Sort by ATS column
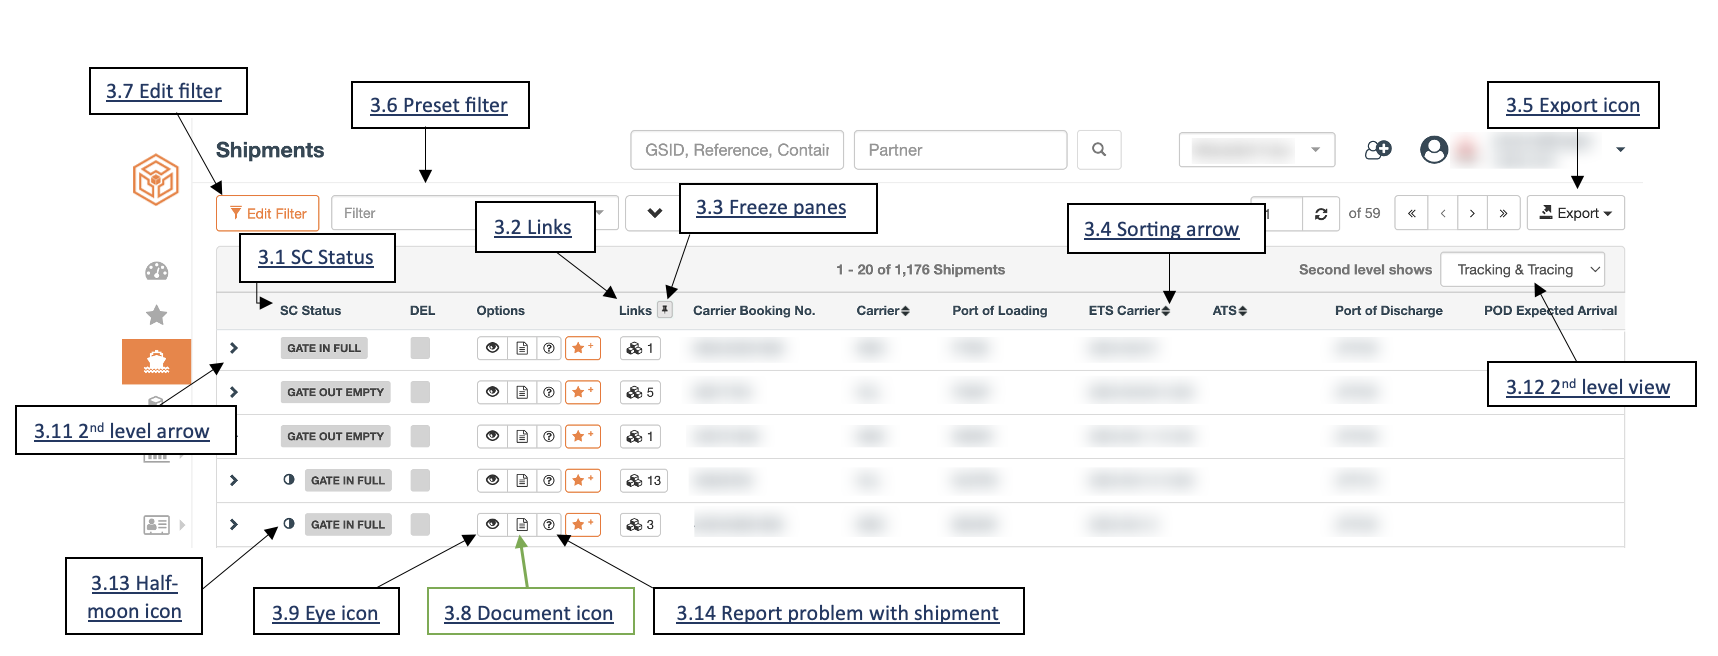This screenshot has height=656, width=1718. coord(1230,311)
